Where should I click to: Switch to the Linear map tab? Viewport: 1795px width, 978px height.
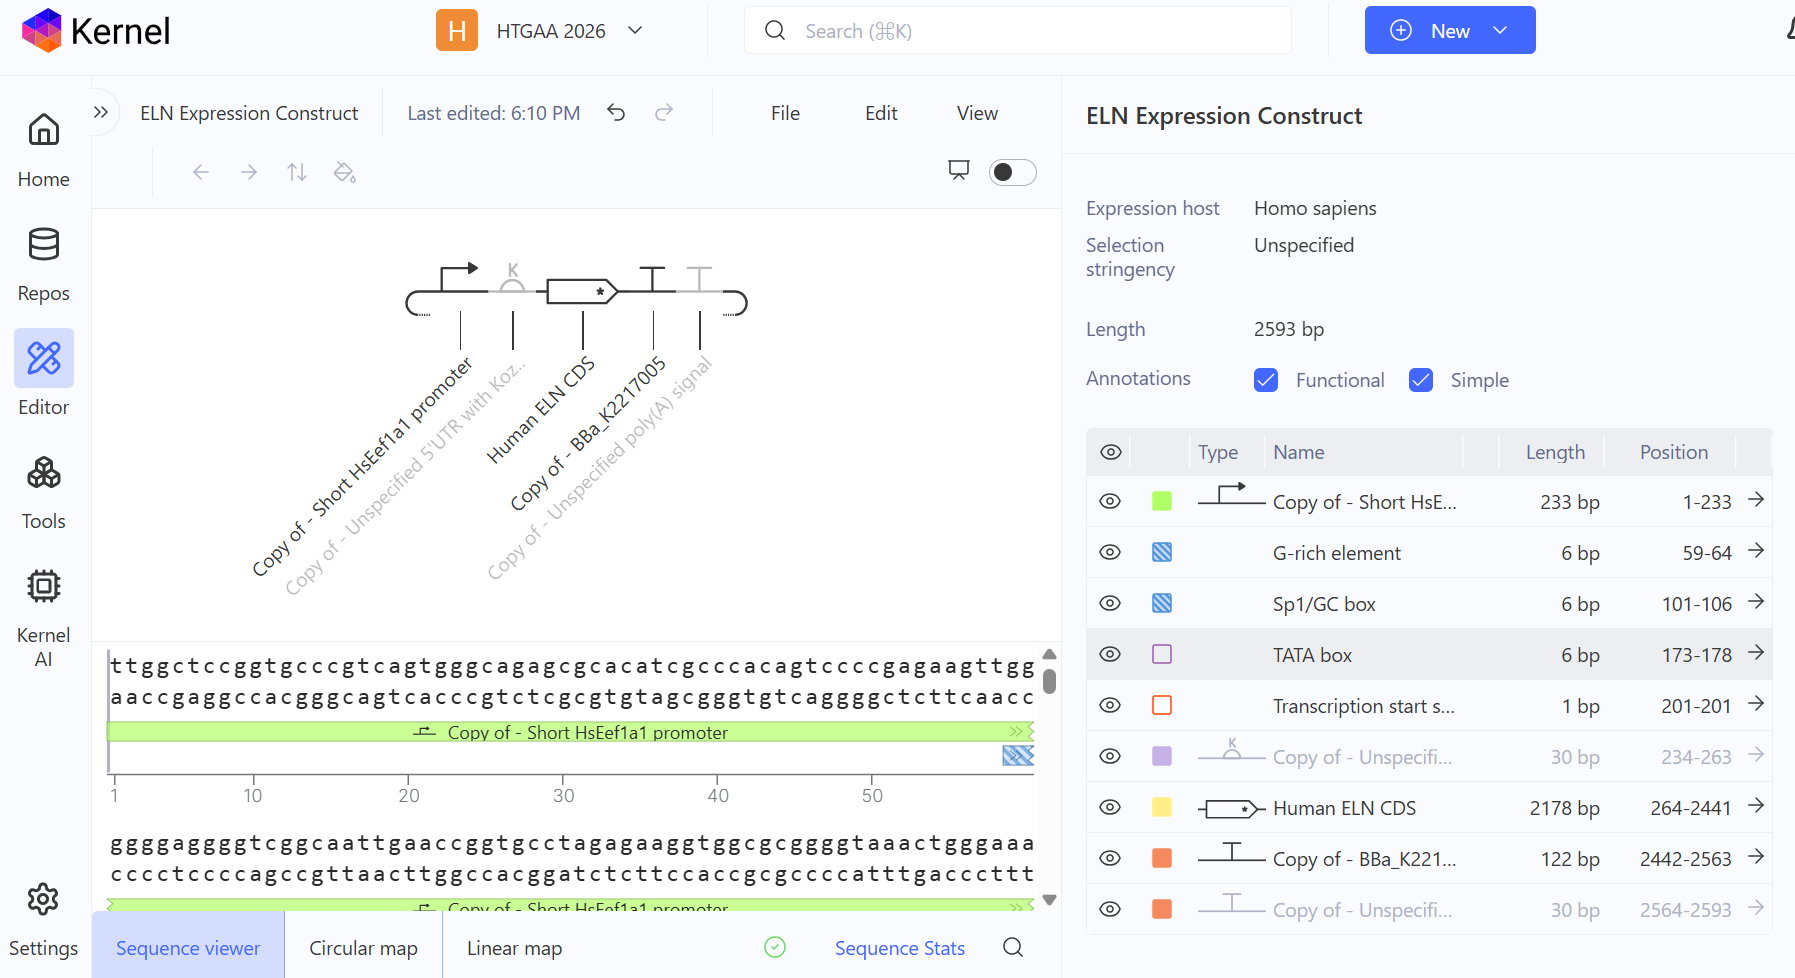[514, 947]
